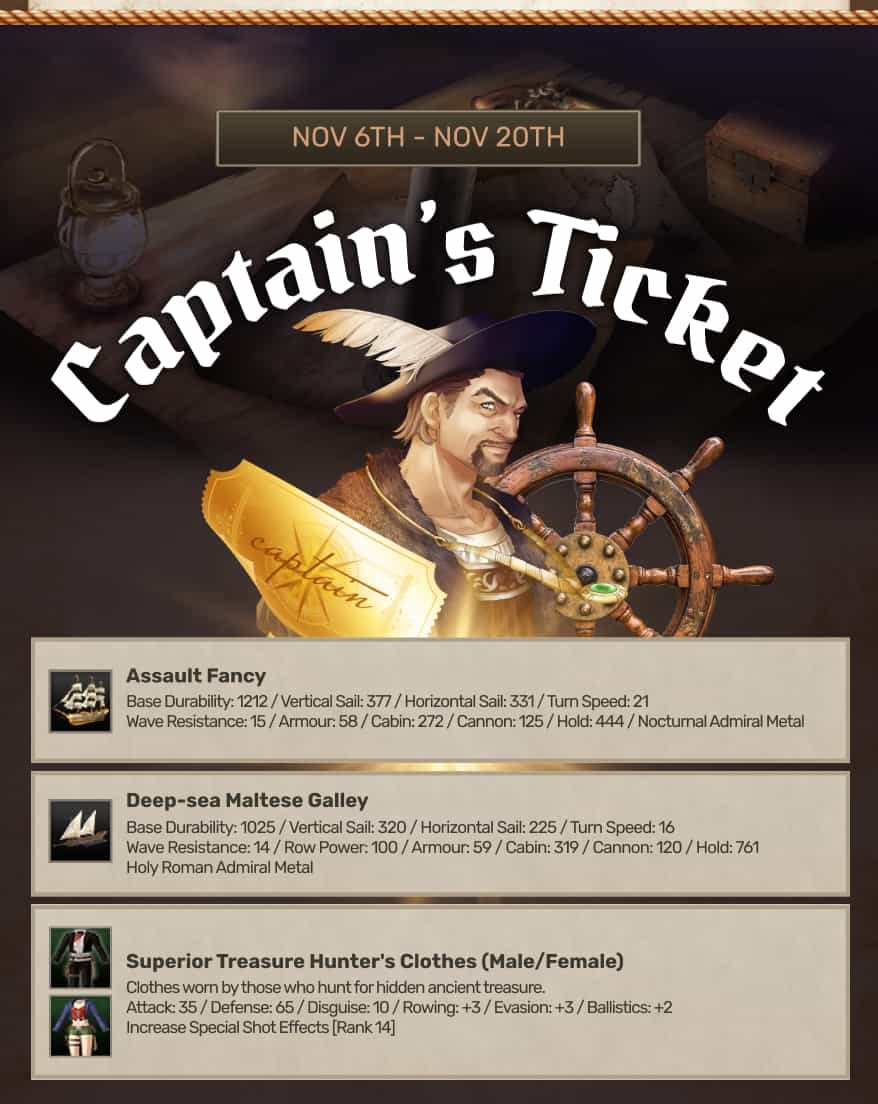This screenshot has height=1104, width=878.
Task: Select the male Treasure Hunter's Clothes icon
Action: tap(80, 958)
